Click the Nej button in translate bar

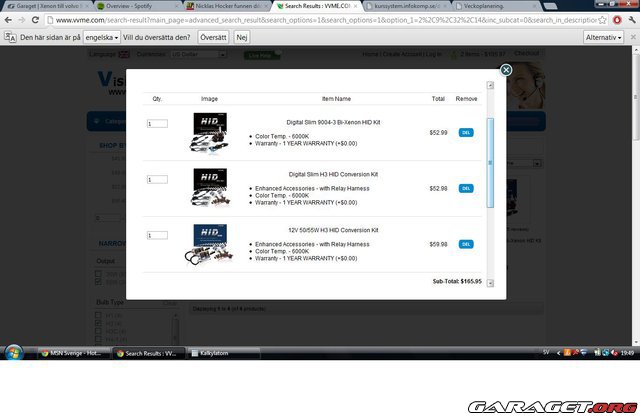pyautogui.click(x=242, y=36)
